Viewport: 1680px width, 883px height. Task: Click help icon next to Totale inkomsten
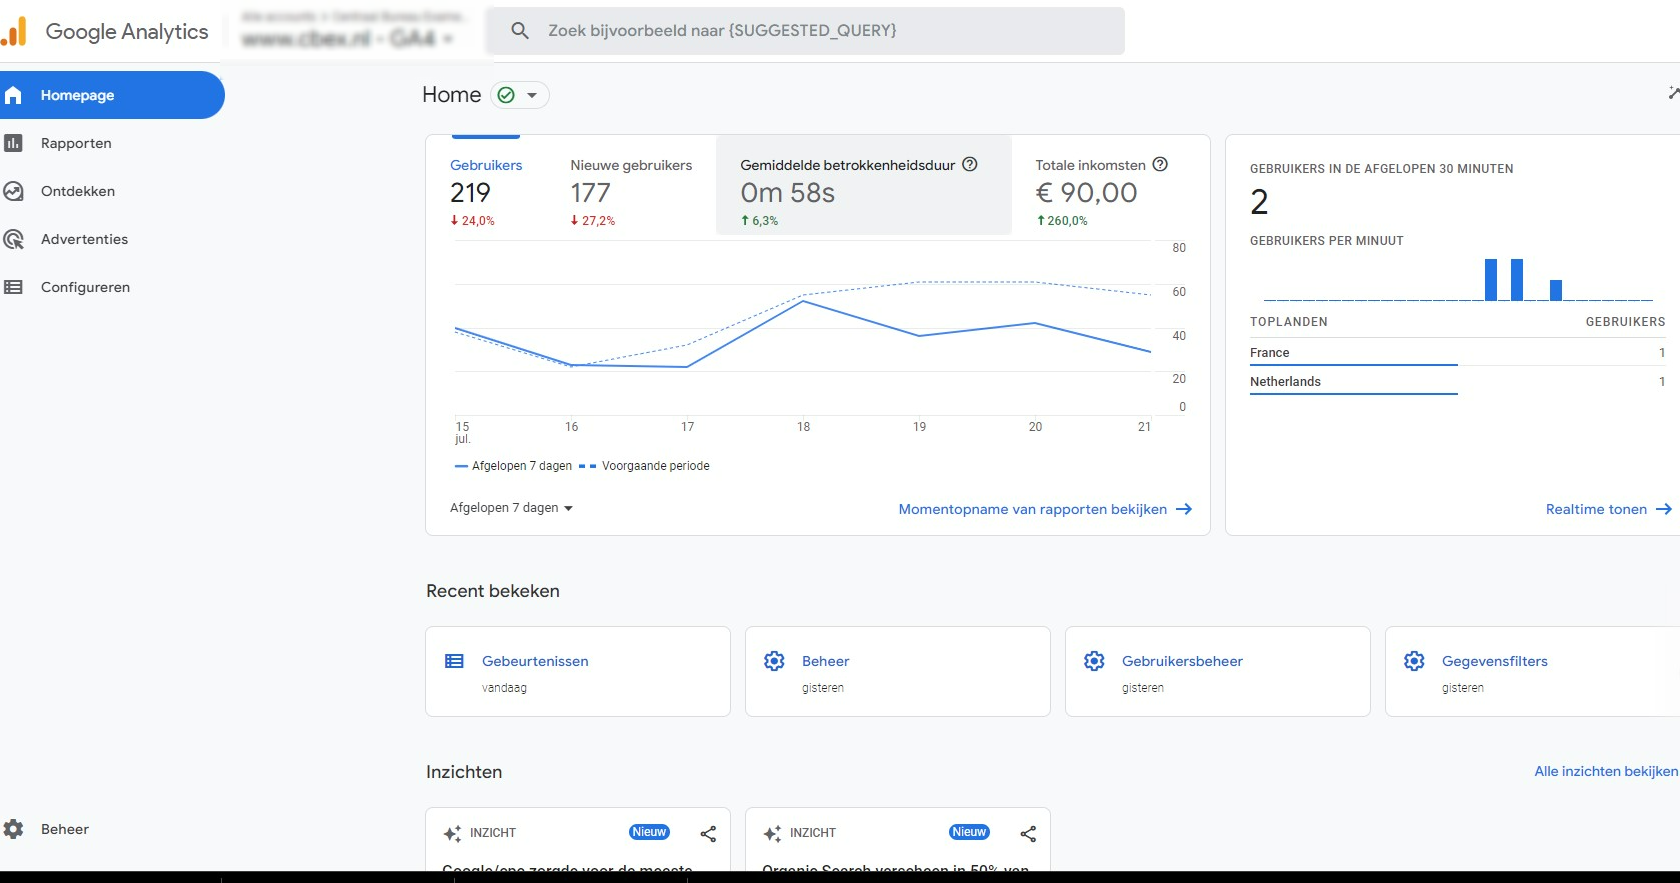1160,165
